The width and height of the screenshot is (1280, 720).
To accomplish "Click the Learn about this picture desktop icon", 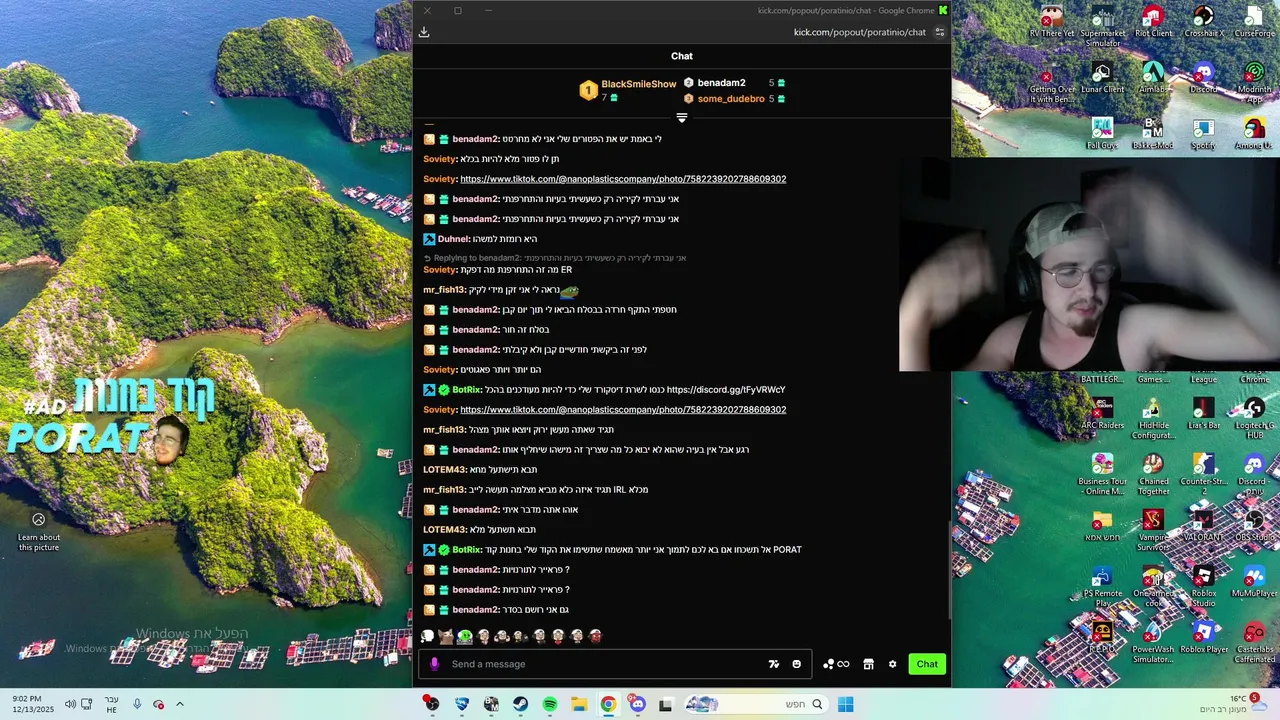I will [39, 530].
